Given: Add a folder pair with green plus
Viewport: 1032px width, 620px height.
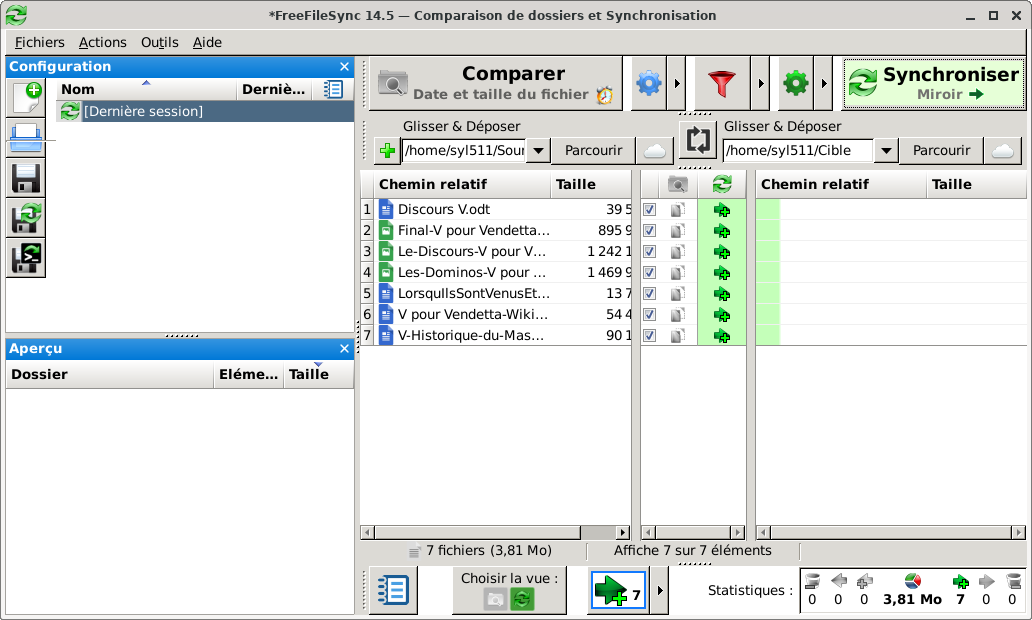Looking at the screenshot, I should click(386, 151).
